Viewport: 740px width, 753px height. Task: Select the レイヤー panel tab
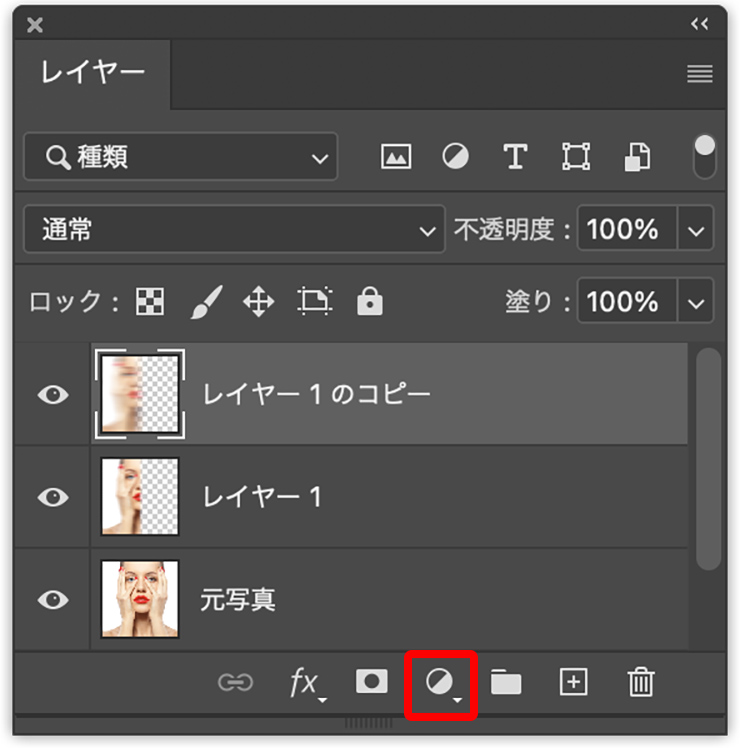tap(92, 73)
